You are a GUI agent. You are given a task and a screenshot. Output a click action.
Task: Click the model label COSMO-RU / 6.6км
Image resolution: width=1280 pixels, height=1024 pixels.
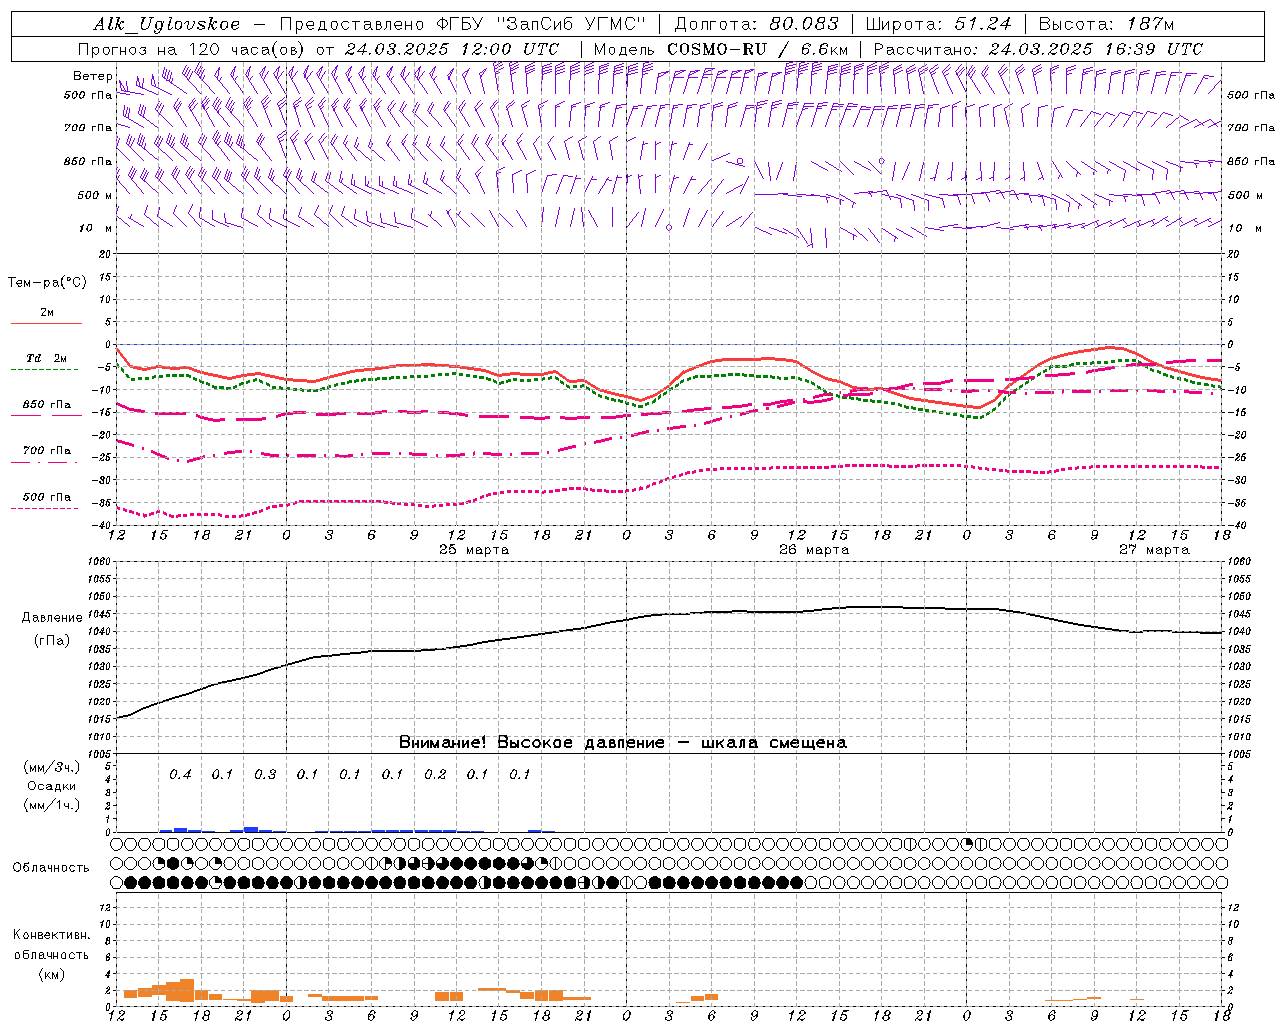pos(758,49)
